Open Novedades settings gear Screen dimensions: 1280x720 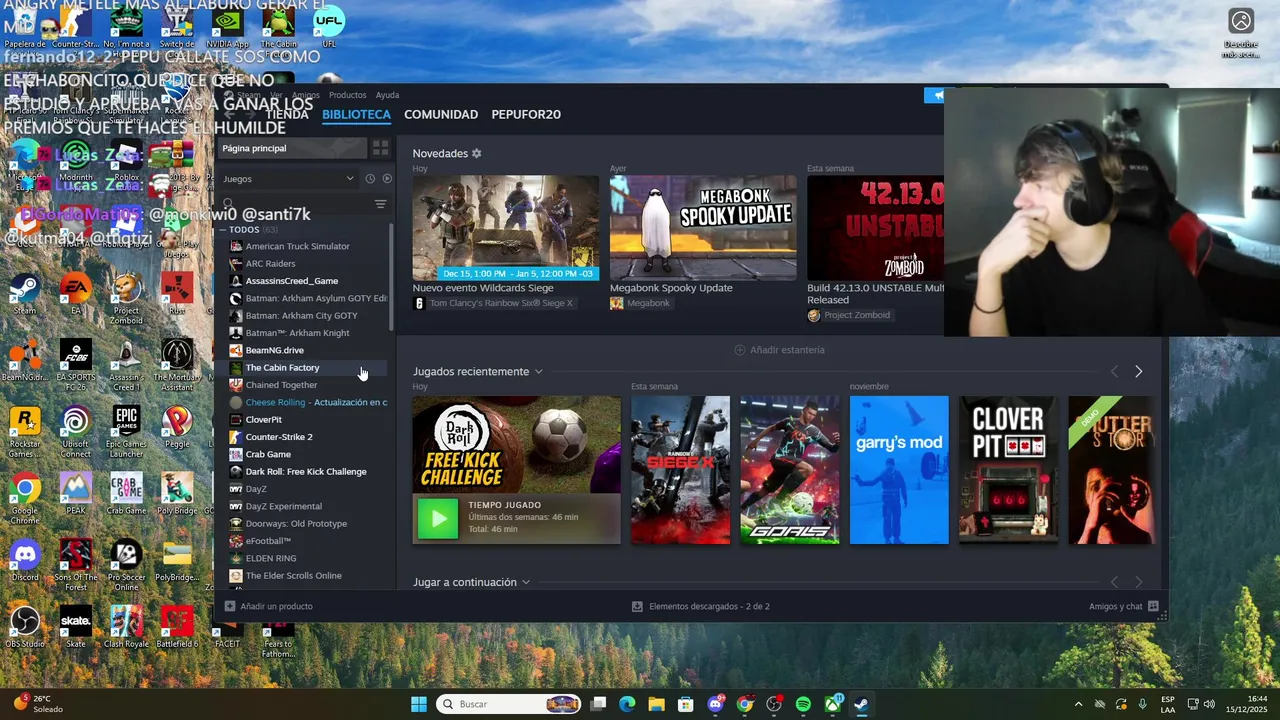pyautogui.click(x=477, y=154)
